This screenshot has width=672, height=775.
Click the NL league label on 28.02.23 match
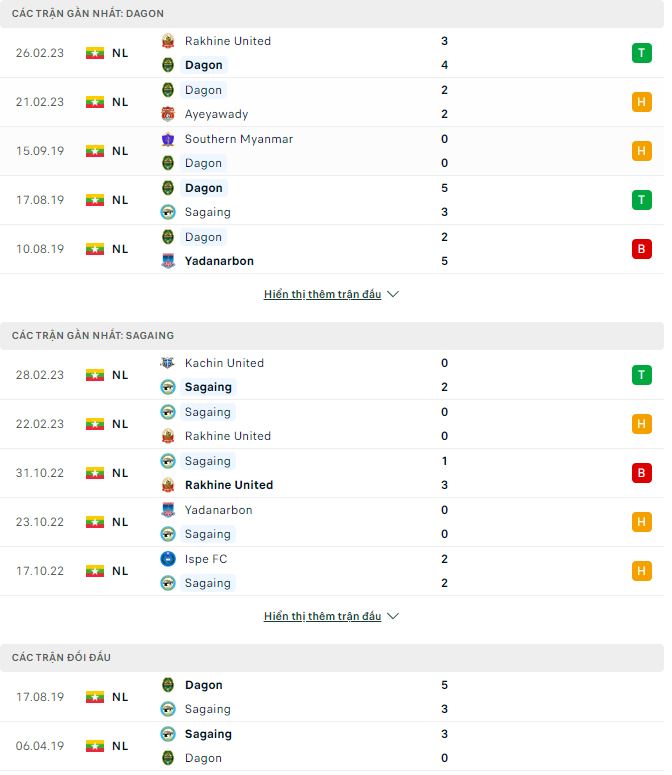tap(120, 375)
